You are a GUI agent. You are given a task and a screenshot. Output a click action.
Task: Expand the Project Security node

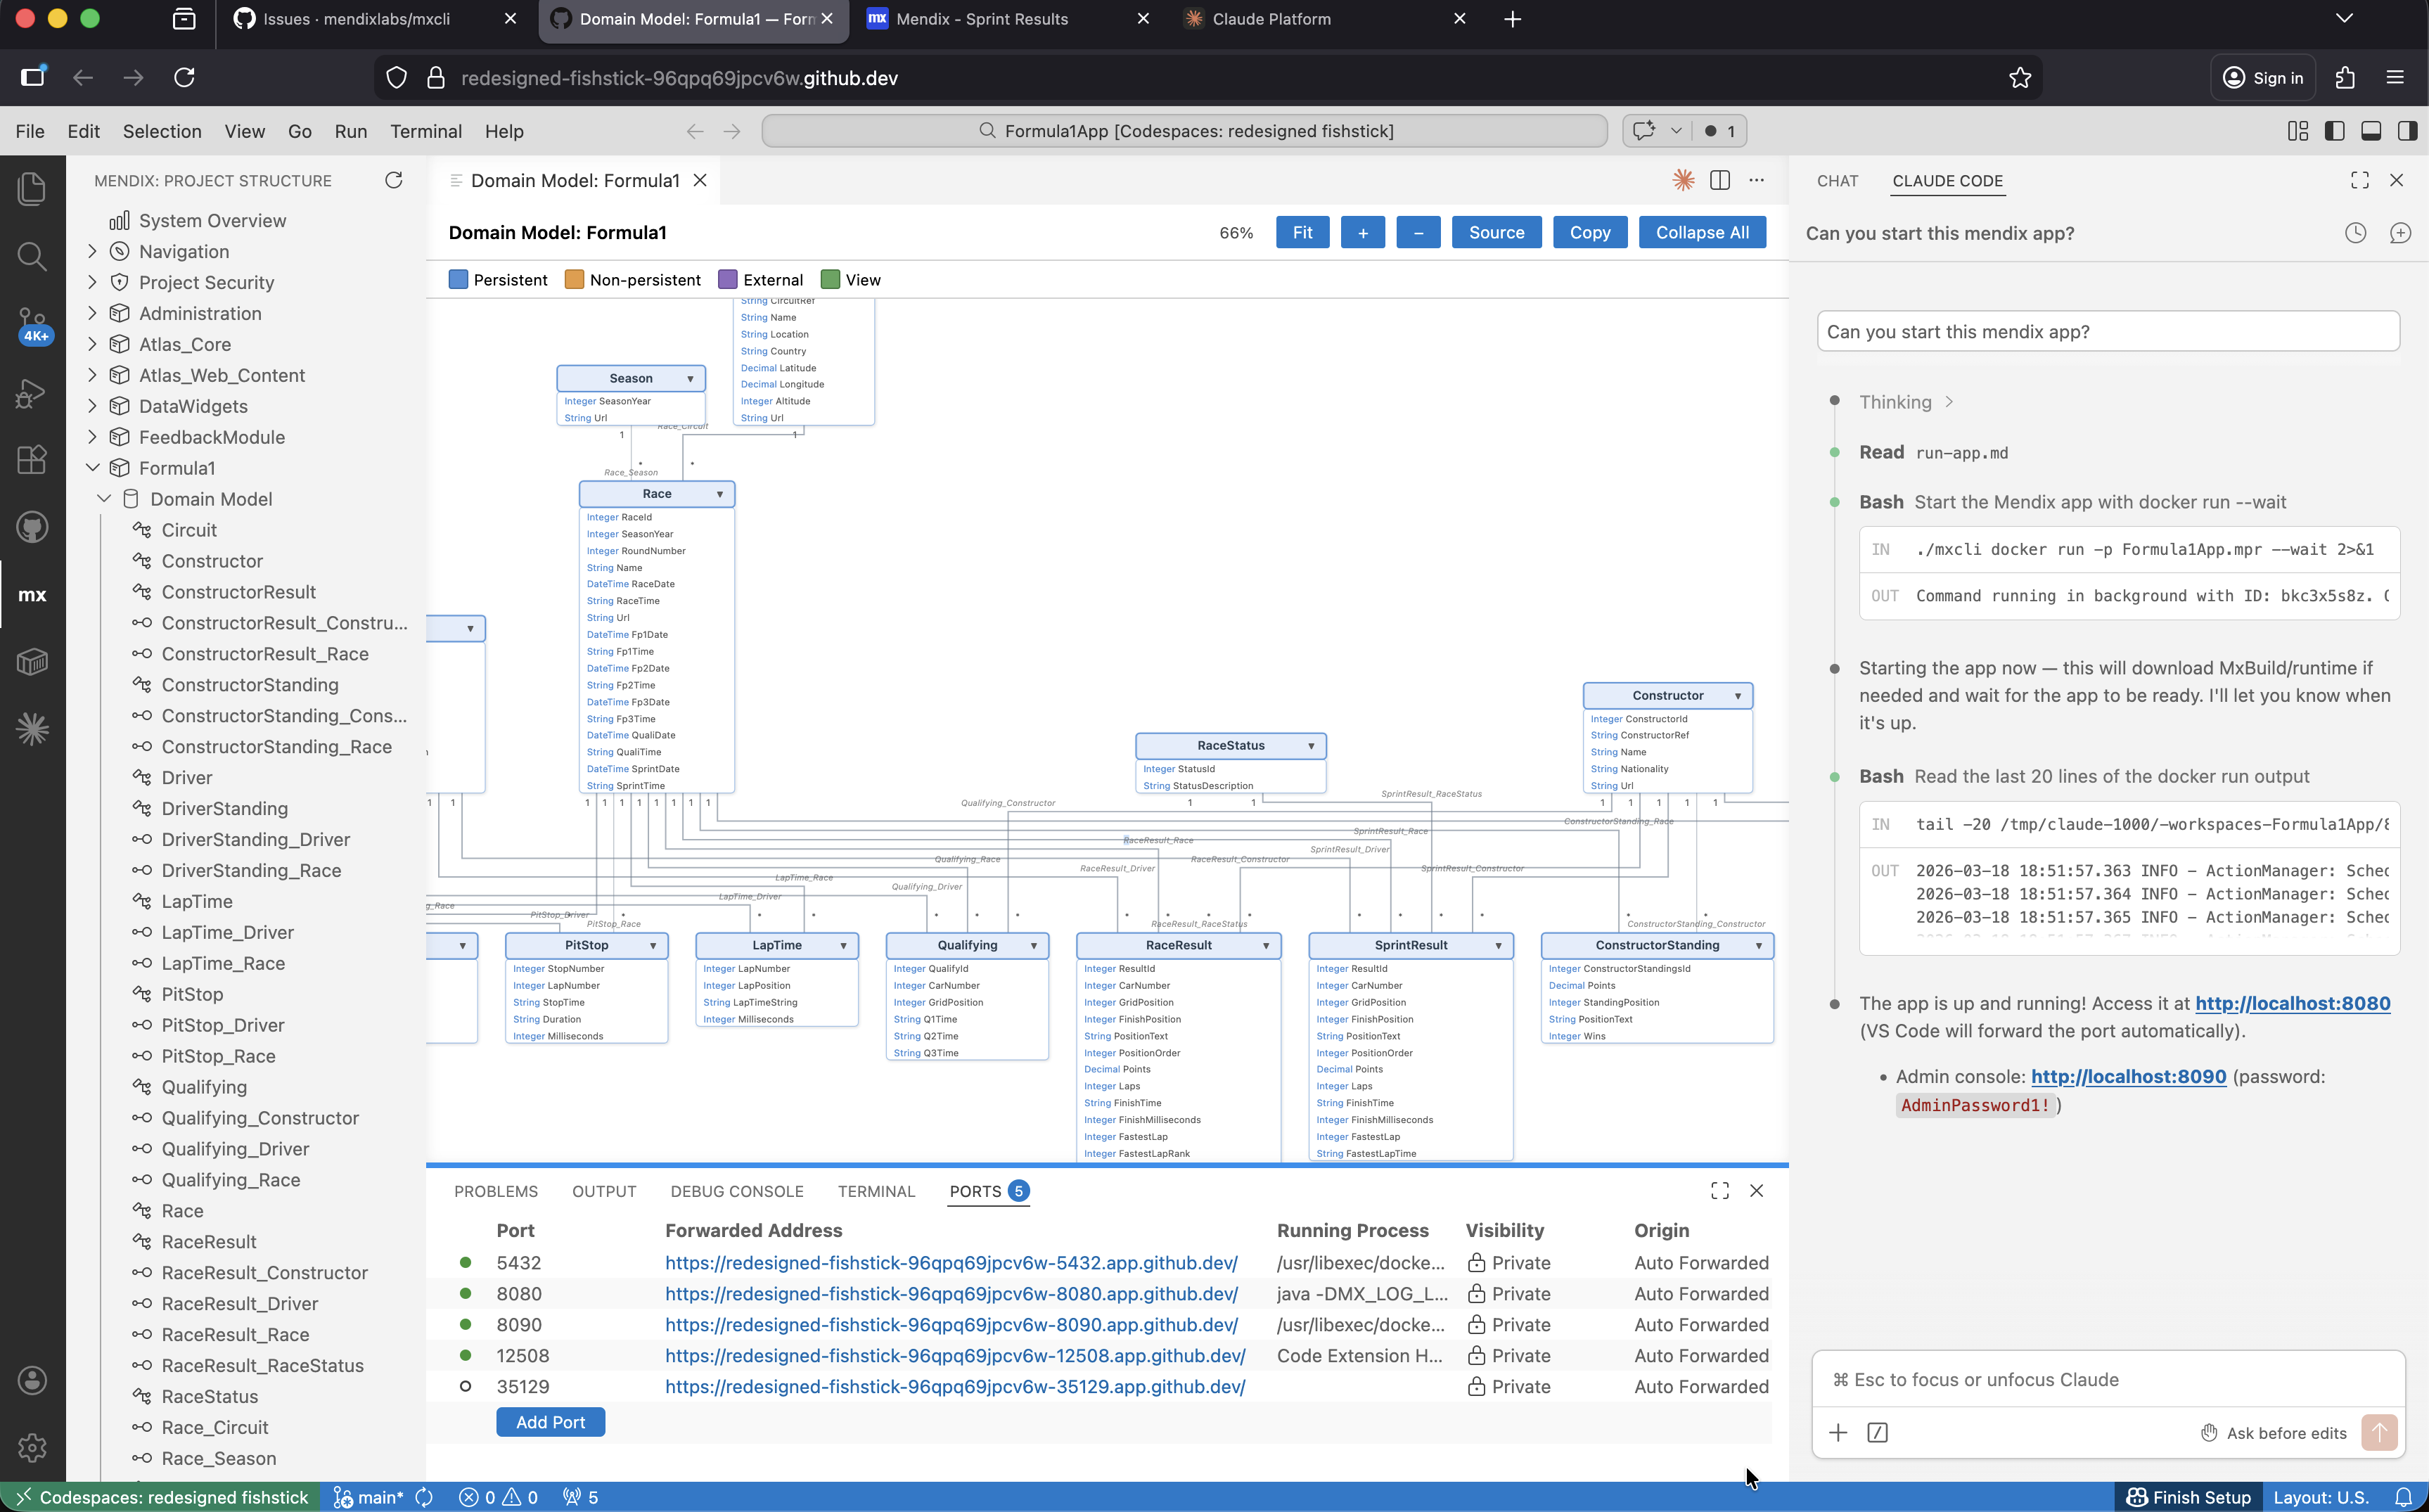point(92,282)
